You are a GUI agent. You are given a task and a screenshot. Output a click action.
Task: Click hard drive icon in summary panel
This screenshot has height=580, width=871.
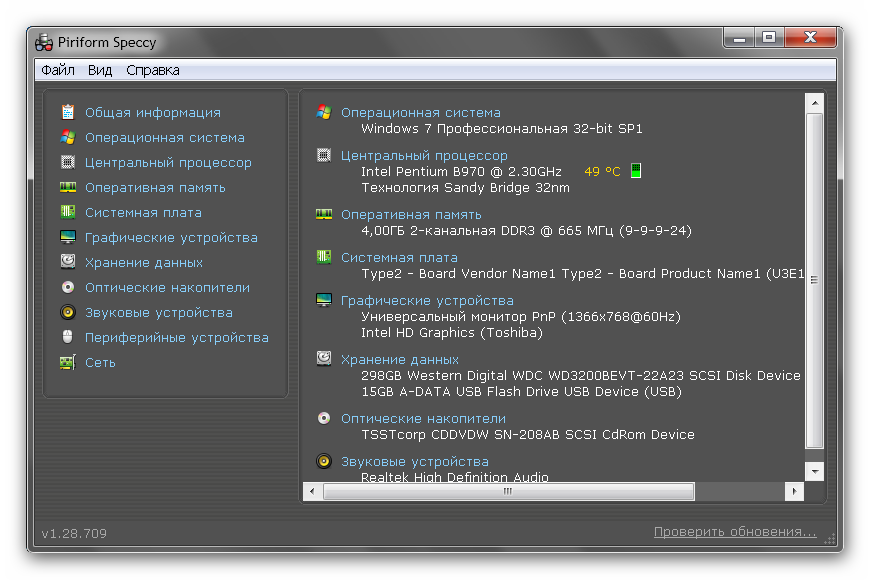324,358
